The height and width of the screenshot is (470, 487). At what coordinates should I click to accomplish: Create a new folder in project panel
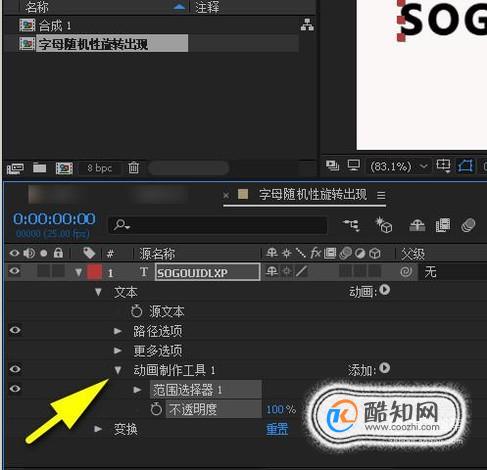[40, 168]
